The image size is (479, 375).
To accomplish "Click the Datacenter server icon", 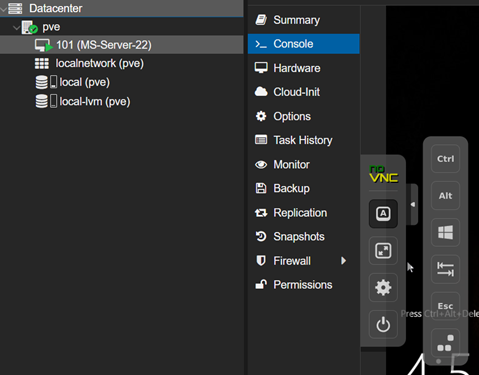I will 15,8.
